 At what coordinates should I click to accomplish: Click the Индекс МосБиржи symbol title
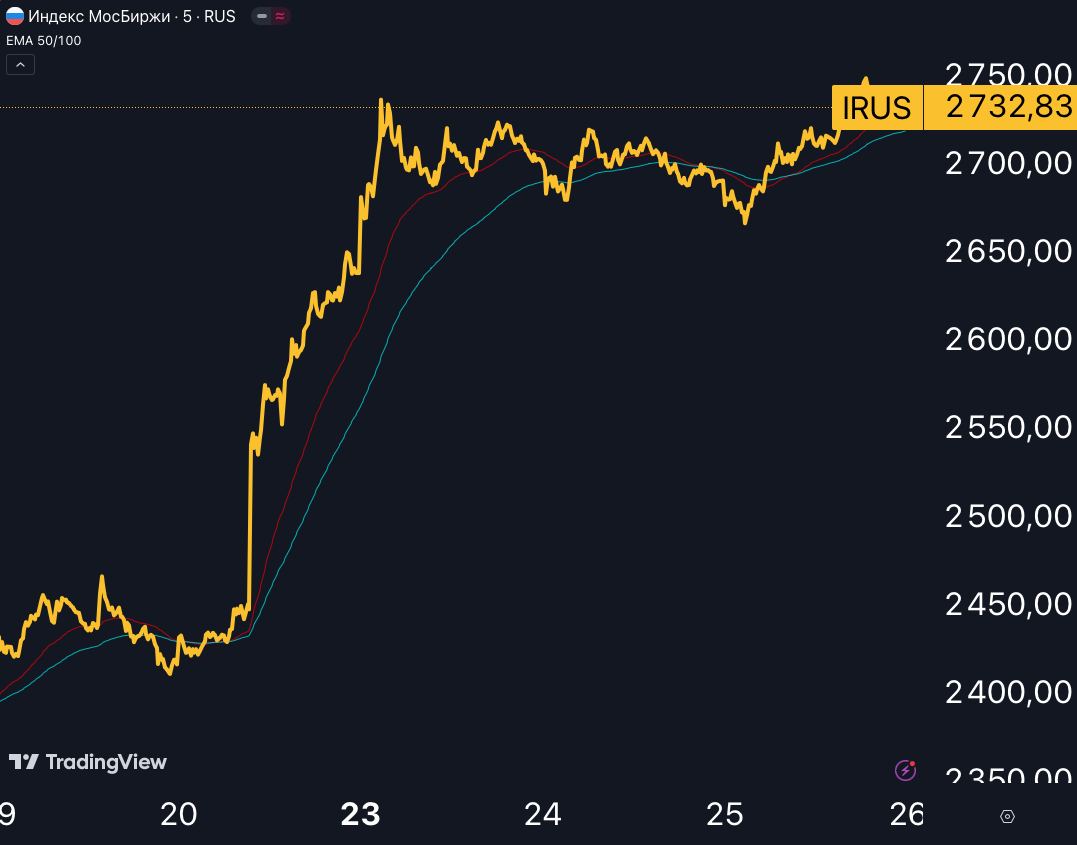point(99,16)
